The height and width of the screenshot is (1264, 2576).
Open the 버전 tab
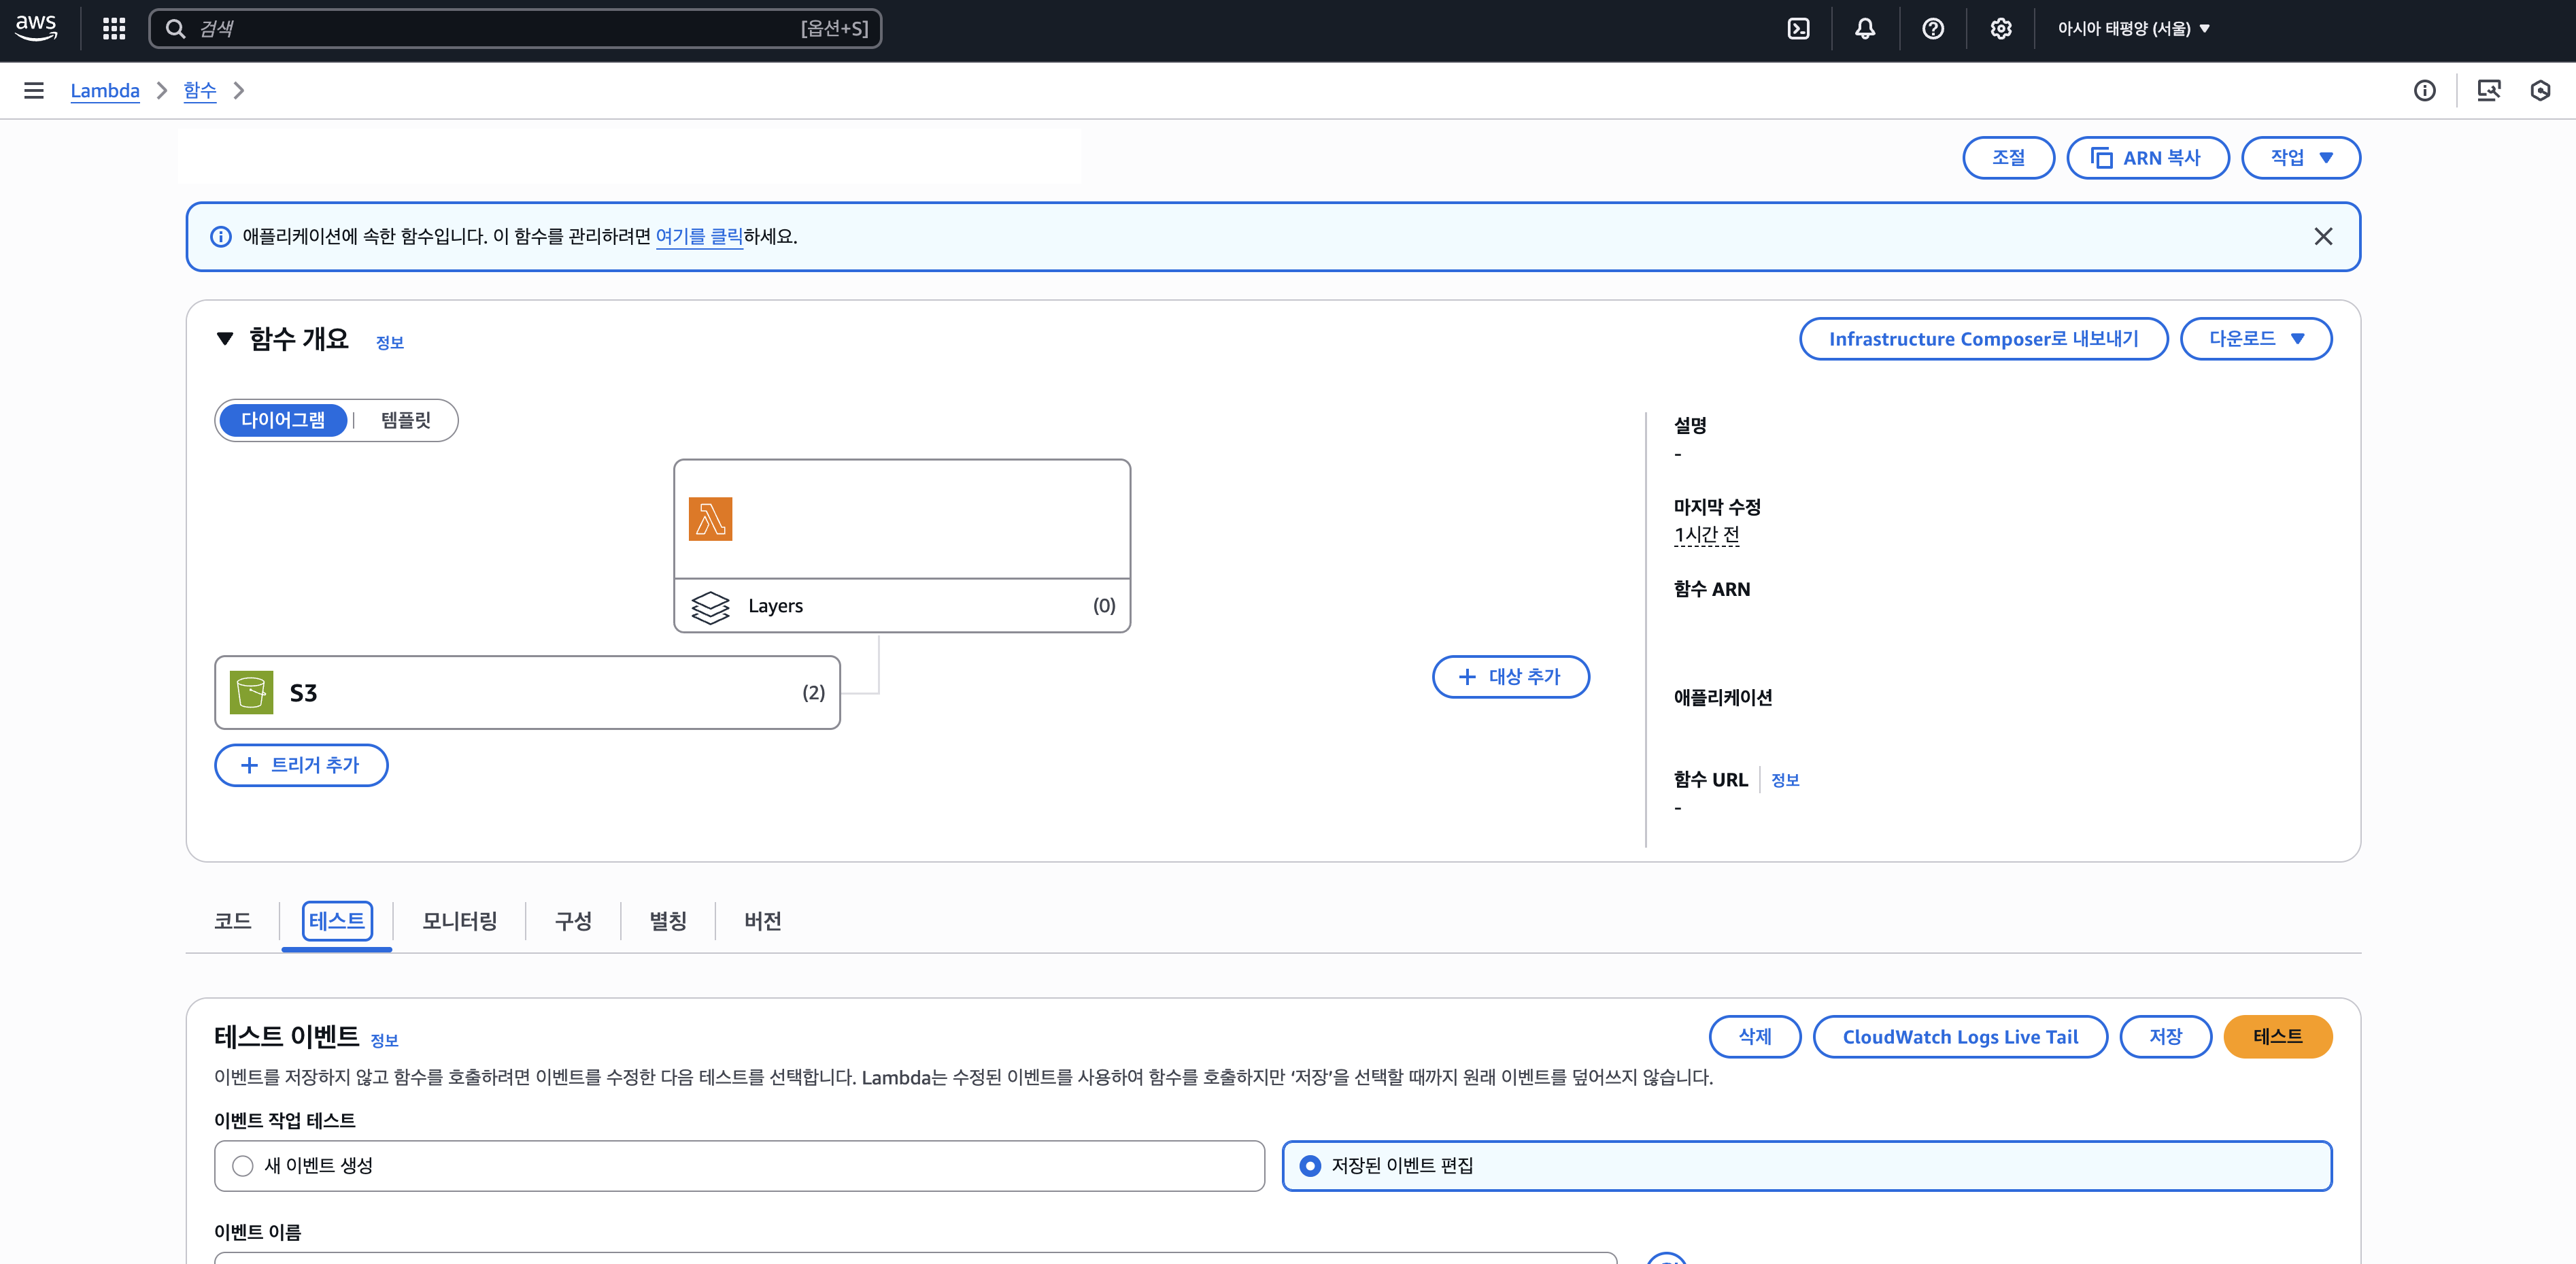click(x=763, y=921)
